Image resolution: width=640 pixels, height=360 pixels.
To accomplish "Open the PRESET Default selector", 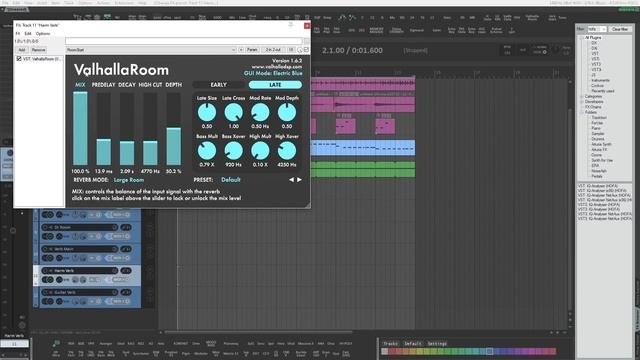I will click(231, 180).
